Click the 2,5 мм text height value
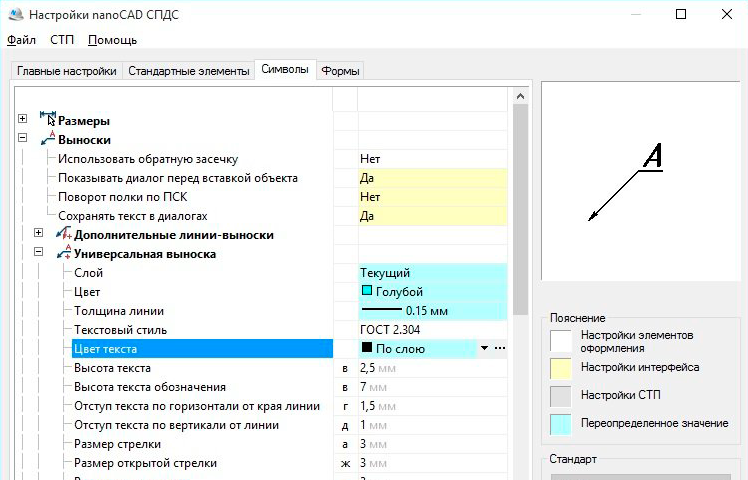Screen dimensions: 748x480 pos(433,368)
